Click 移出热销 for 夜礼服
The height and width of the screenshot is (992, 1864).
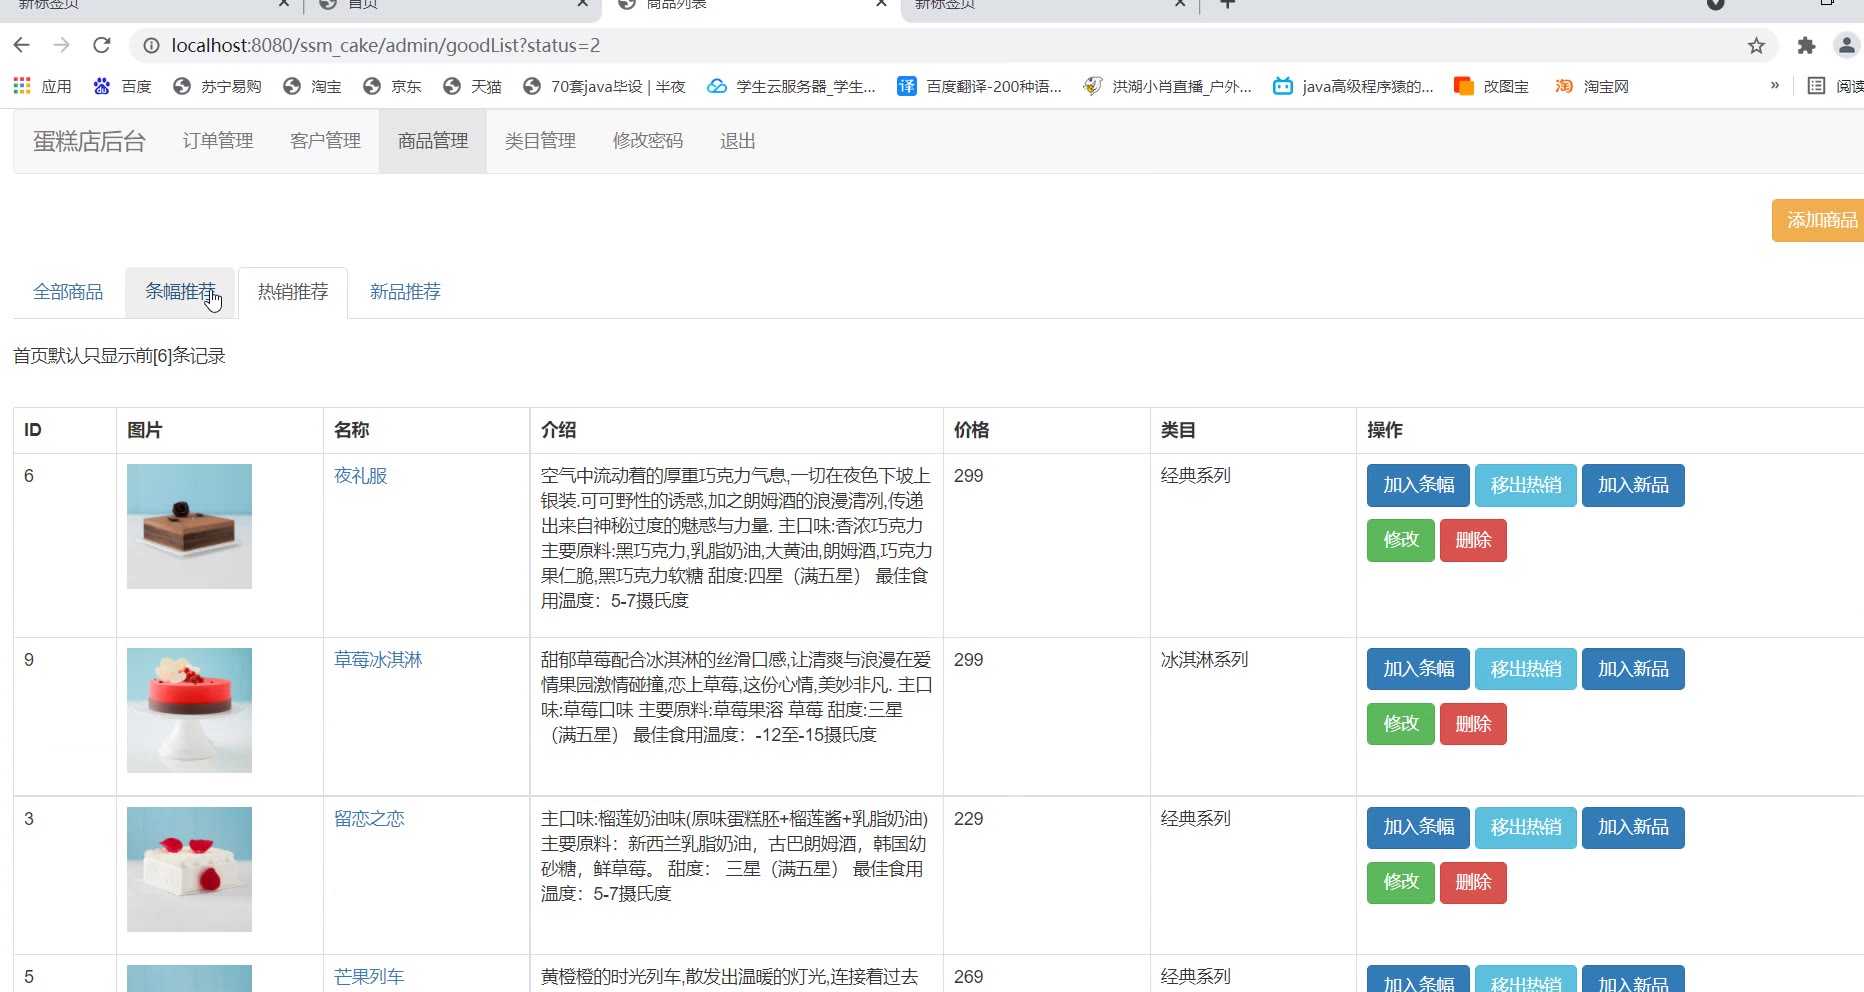coord(1526,485)
